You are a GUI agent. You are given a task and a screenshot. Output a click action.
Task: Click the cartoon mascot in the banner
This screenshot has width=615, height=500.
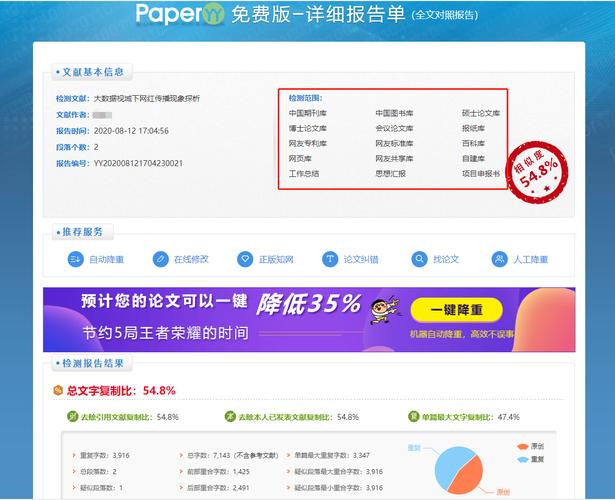click(384, 311)
